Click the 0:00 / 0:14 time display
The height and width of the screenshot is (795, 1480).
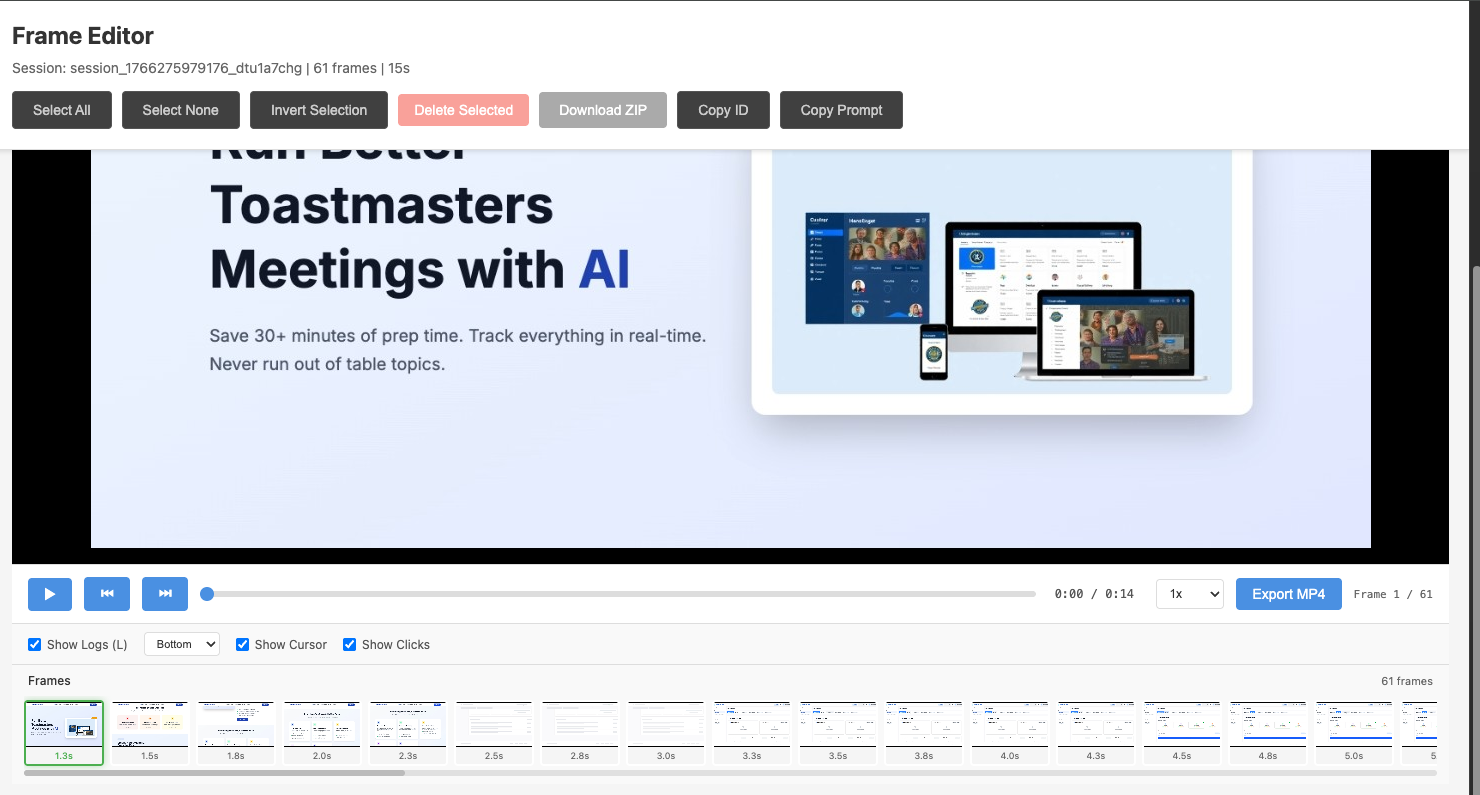tap(1094, 594)
